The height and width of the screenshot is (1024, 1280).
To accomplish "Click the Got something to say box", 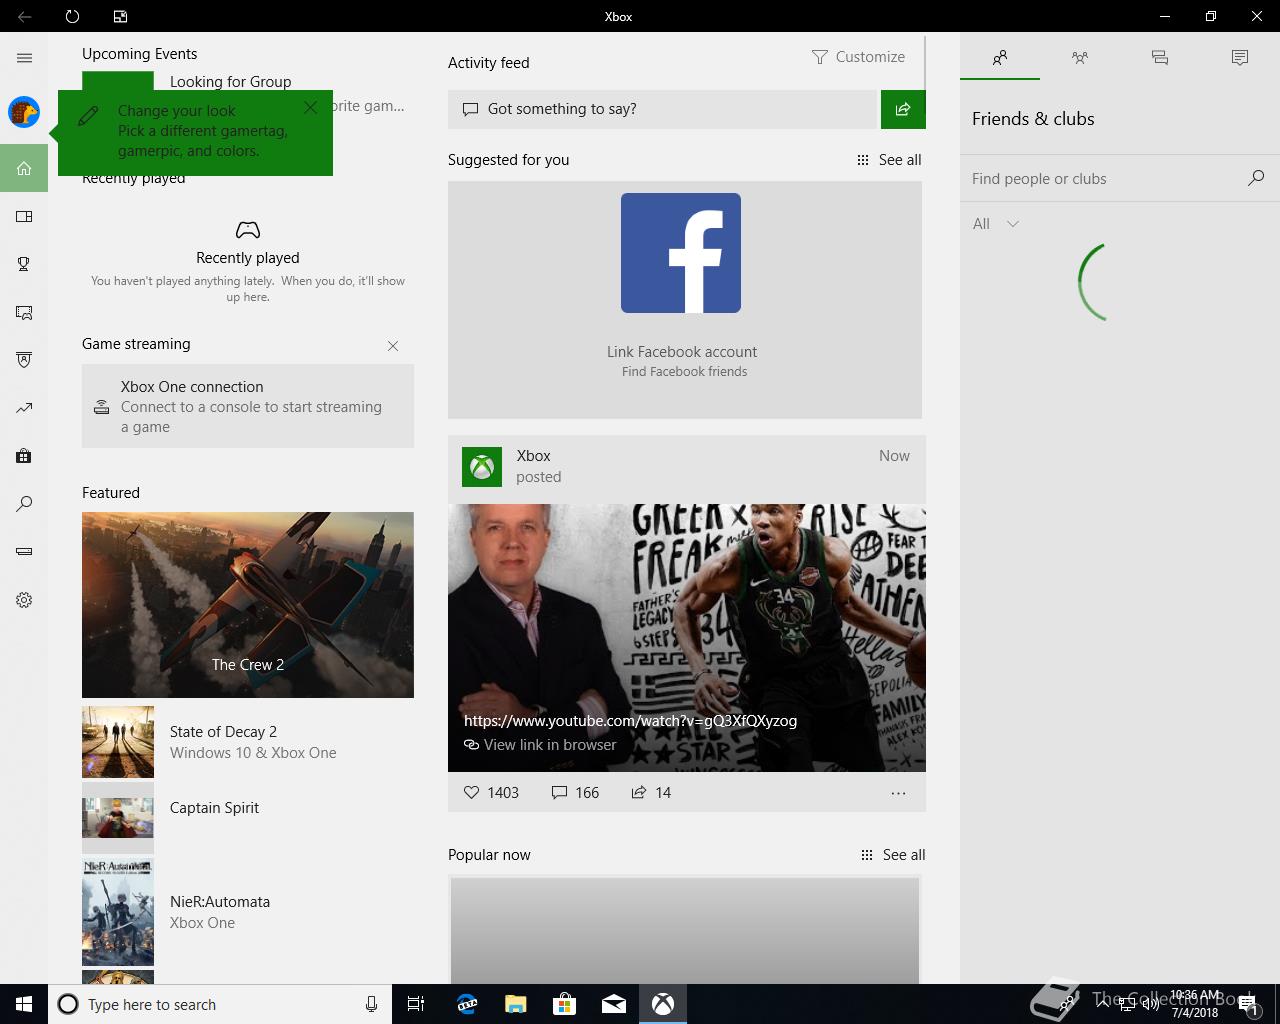I will [x=662, y=109].
